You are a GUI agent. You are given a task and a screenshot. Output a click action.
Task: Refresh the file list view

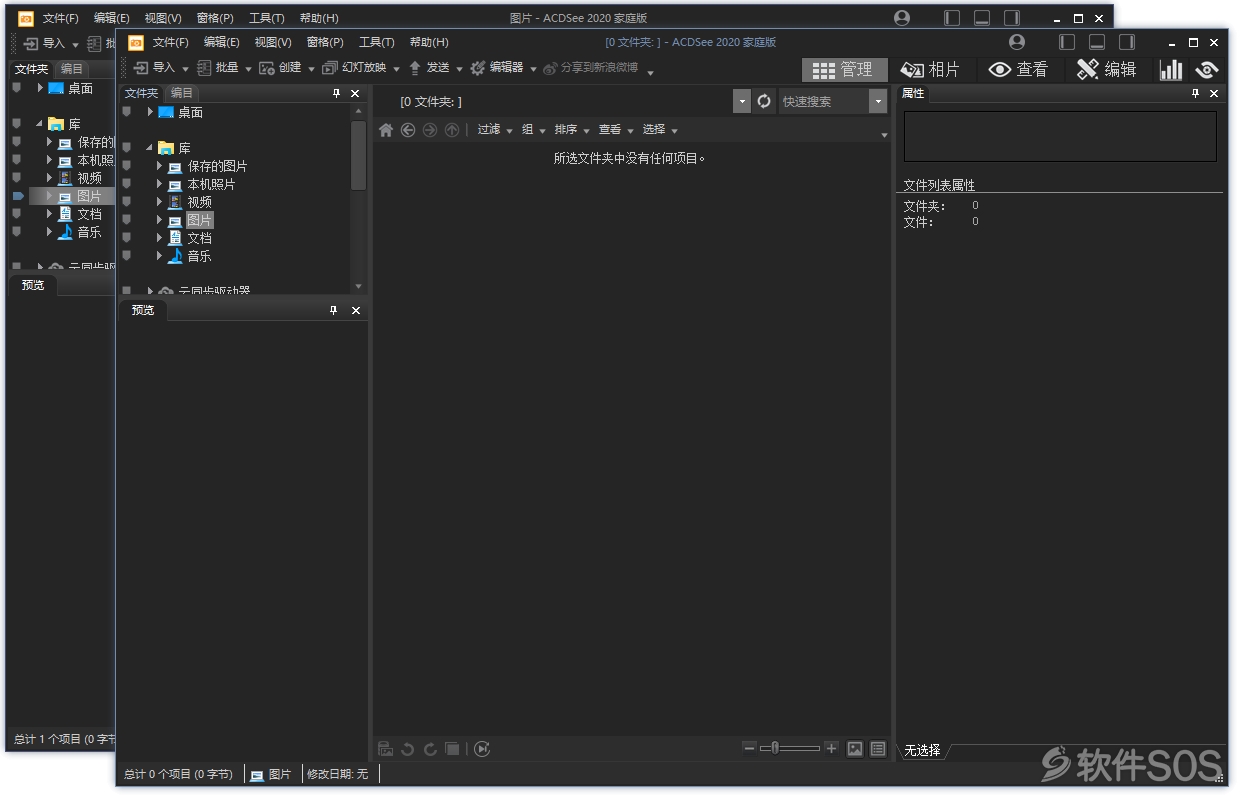pyautogui.click(x=764, y=101)
